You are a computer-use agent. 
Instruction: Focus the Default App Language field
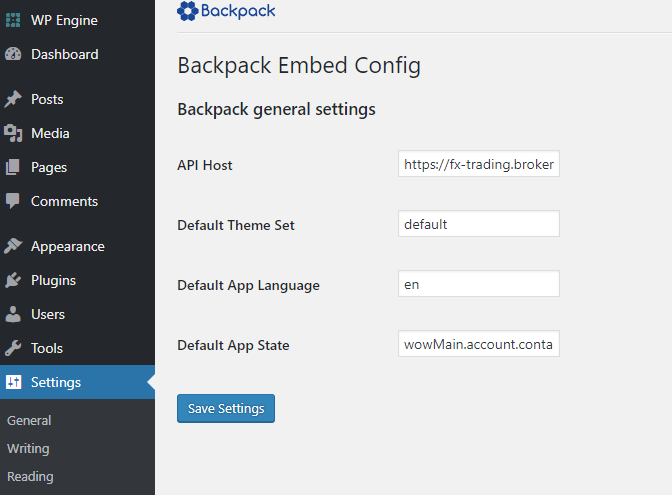click(479, 283)
